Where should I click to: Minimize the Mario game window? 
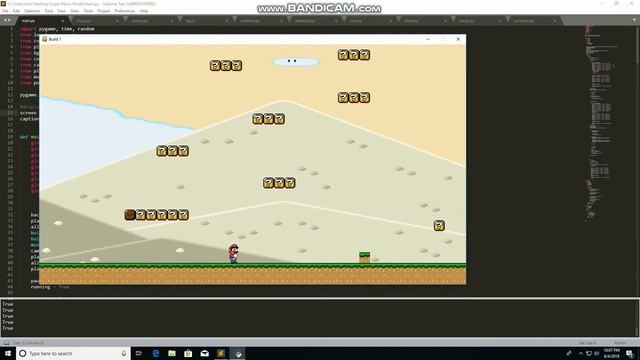428,39
